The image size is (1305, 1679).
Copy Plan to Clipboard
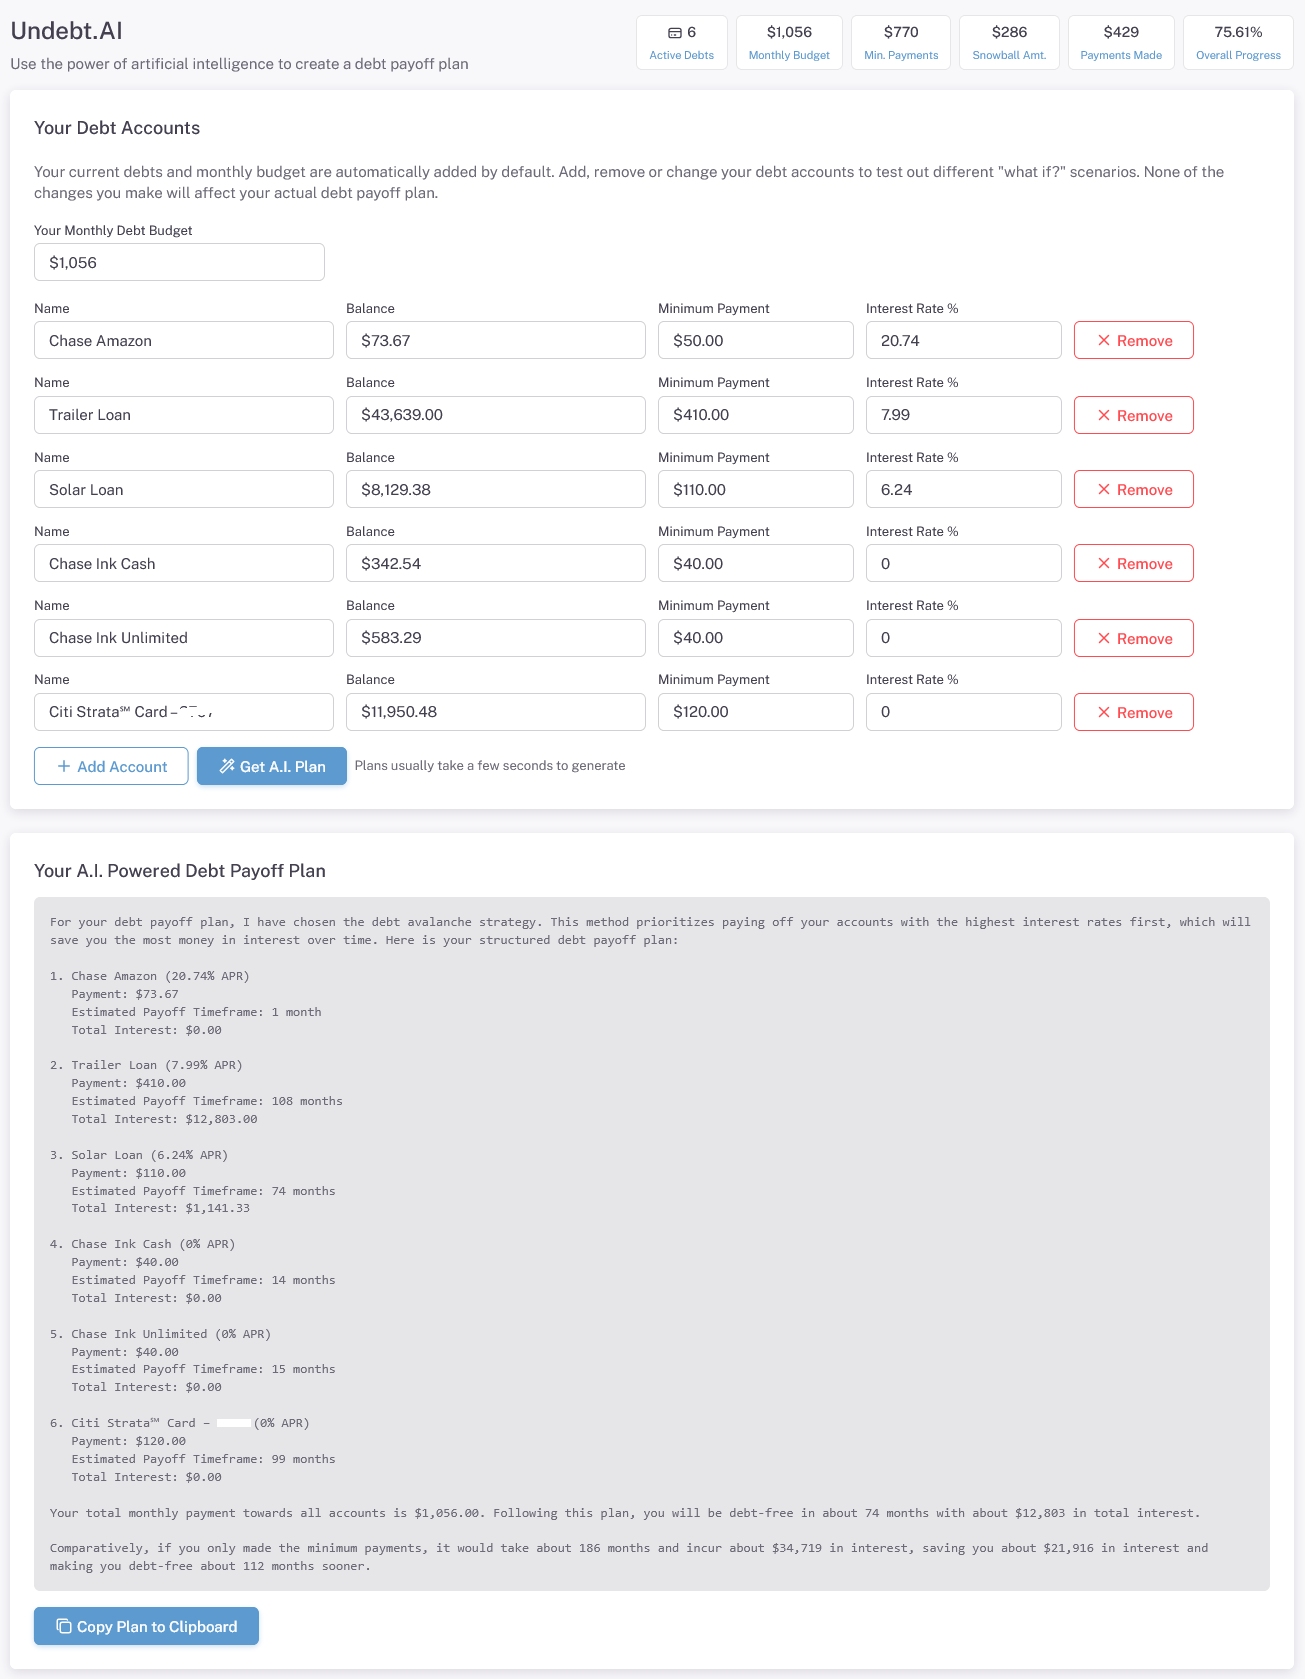[146, 1626]
